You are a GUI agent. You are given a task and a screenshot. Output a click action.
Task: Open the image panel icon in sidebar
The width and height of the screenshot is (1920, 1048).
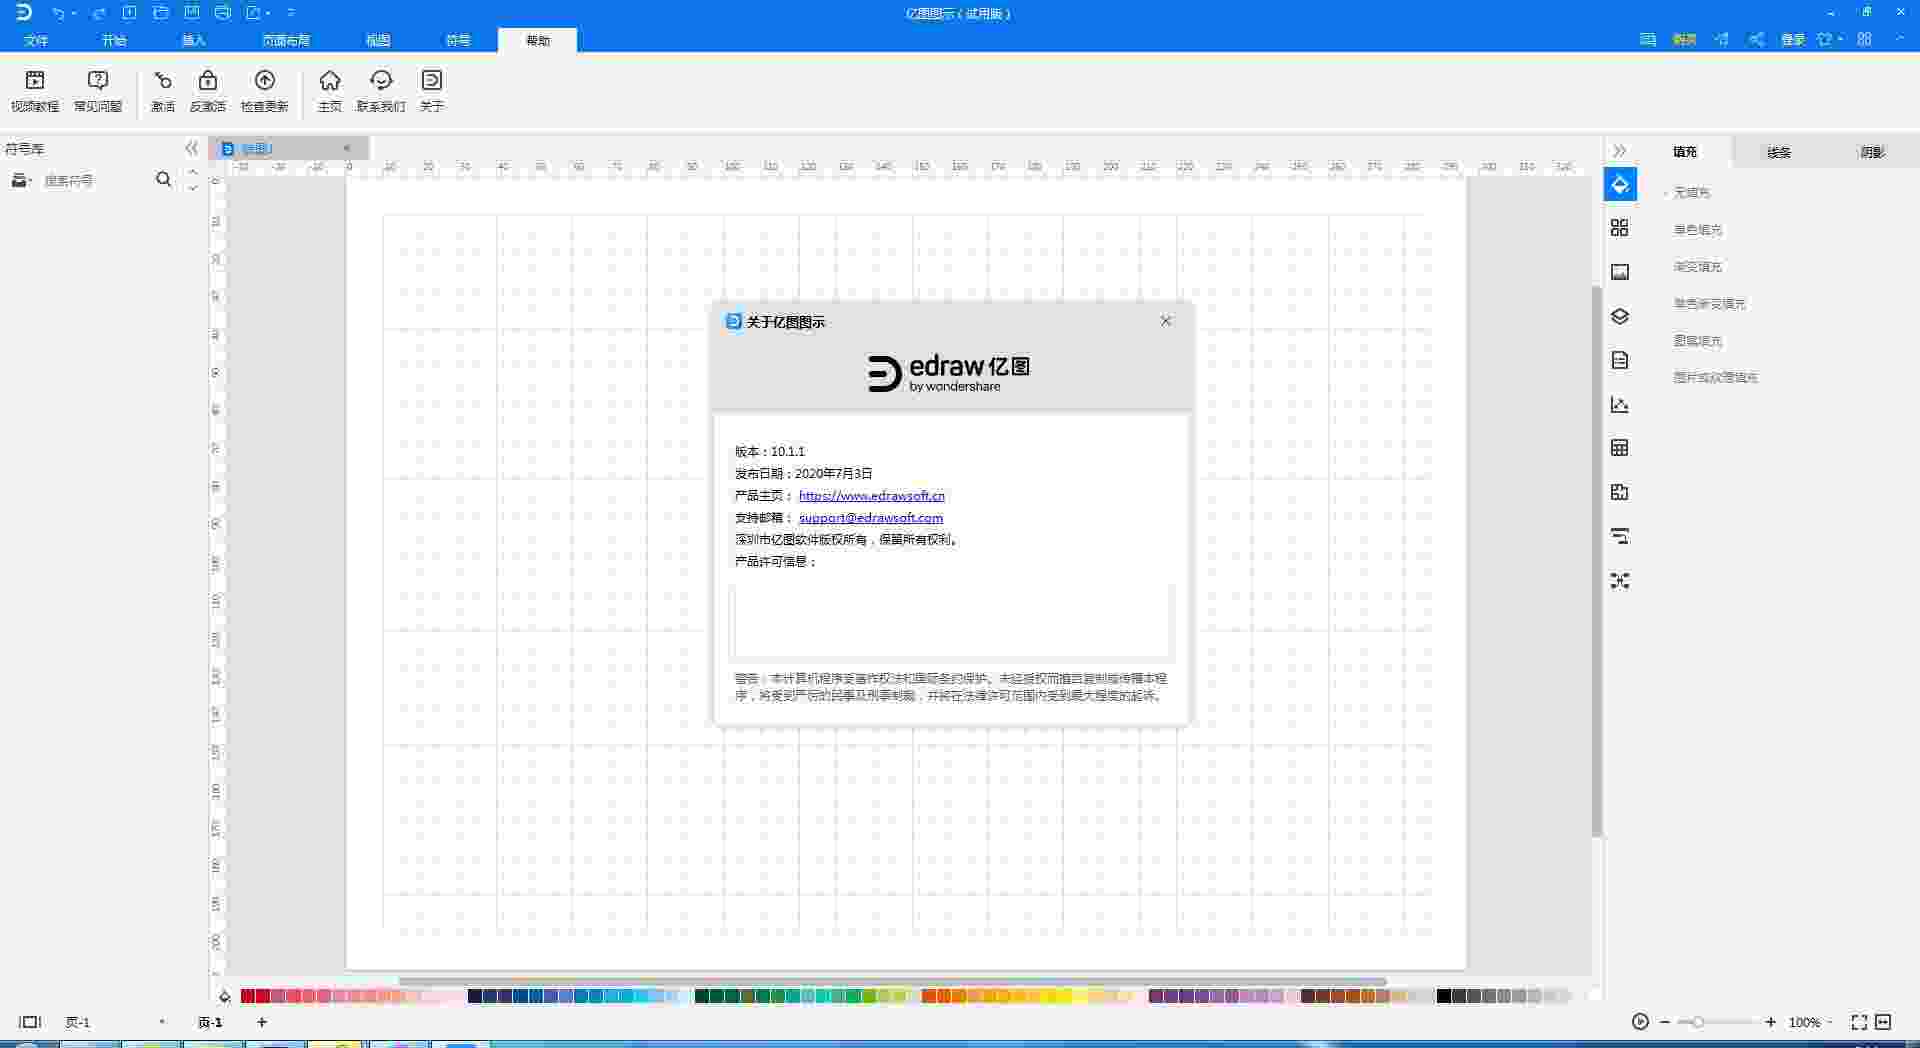(1620, 272)
